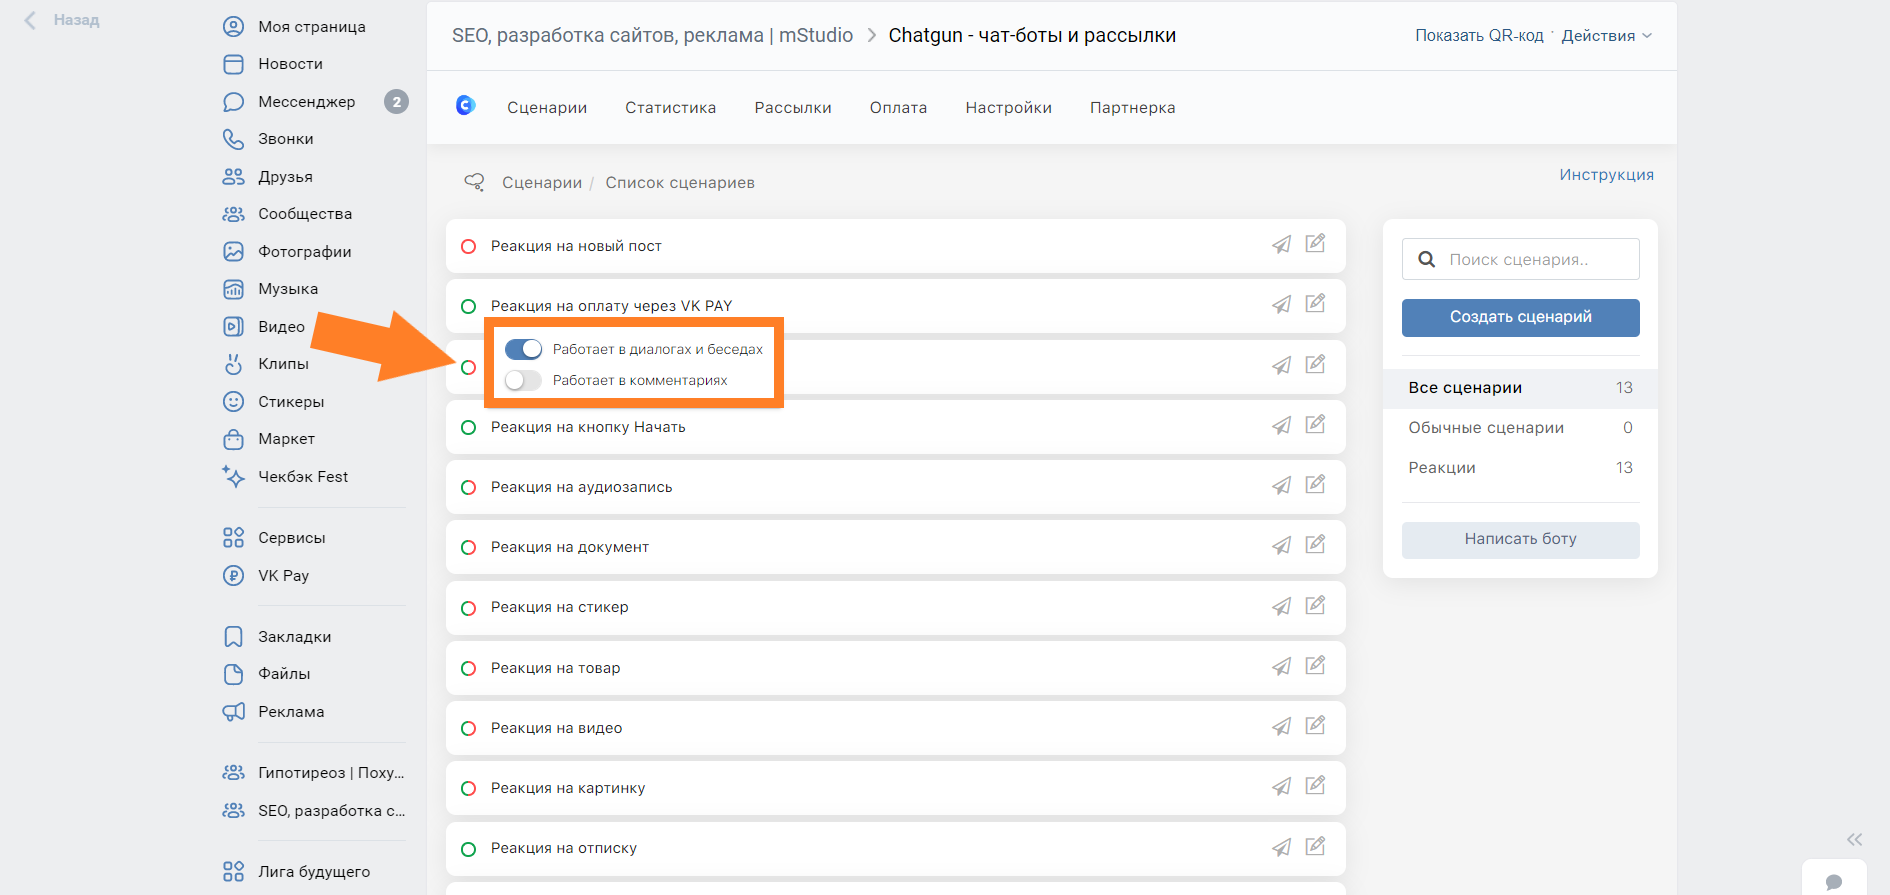
Task: Click the Поиск сценария search field
Action: [x=1520, y=259]
